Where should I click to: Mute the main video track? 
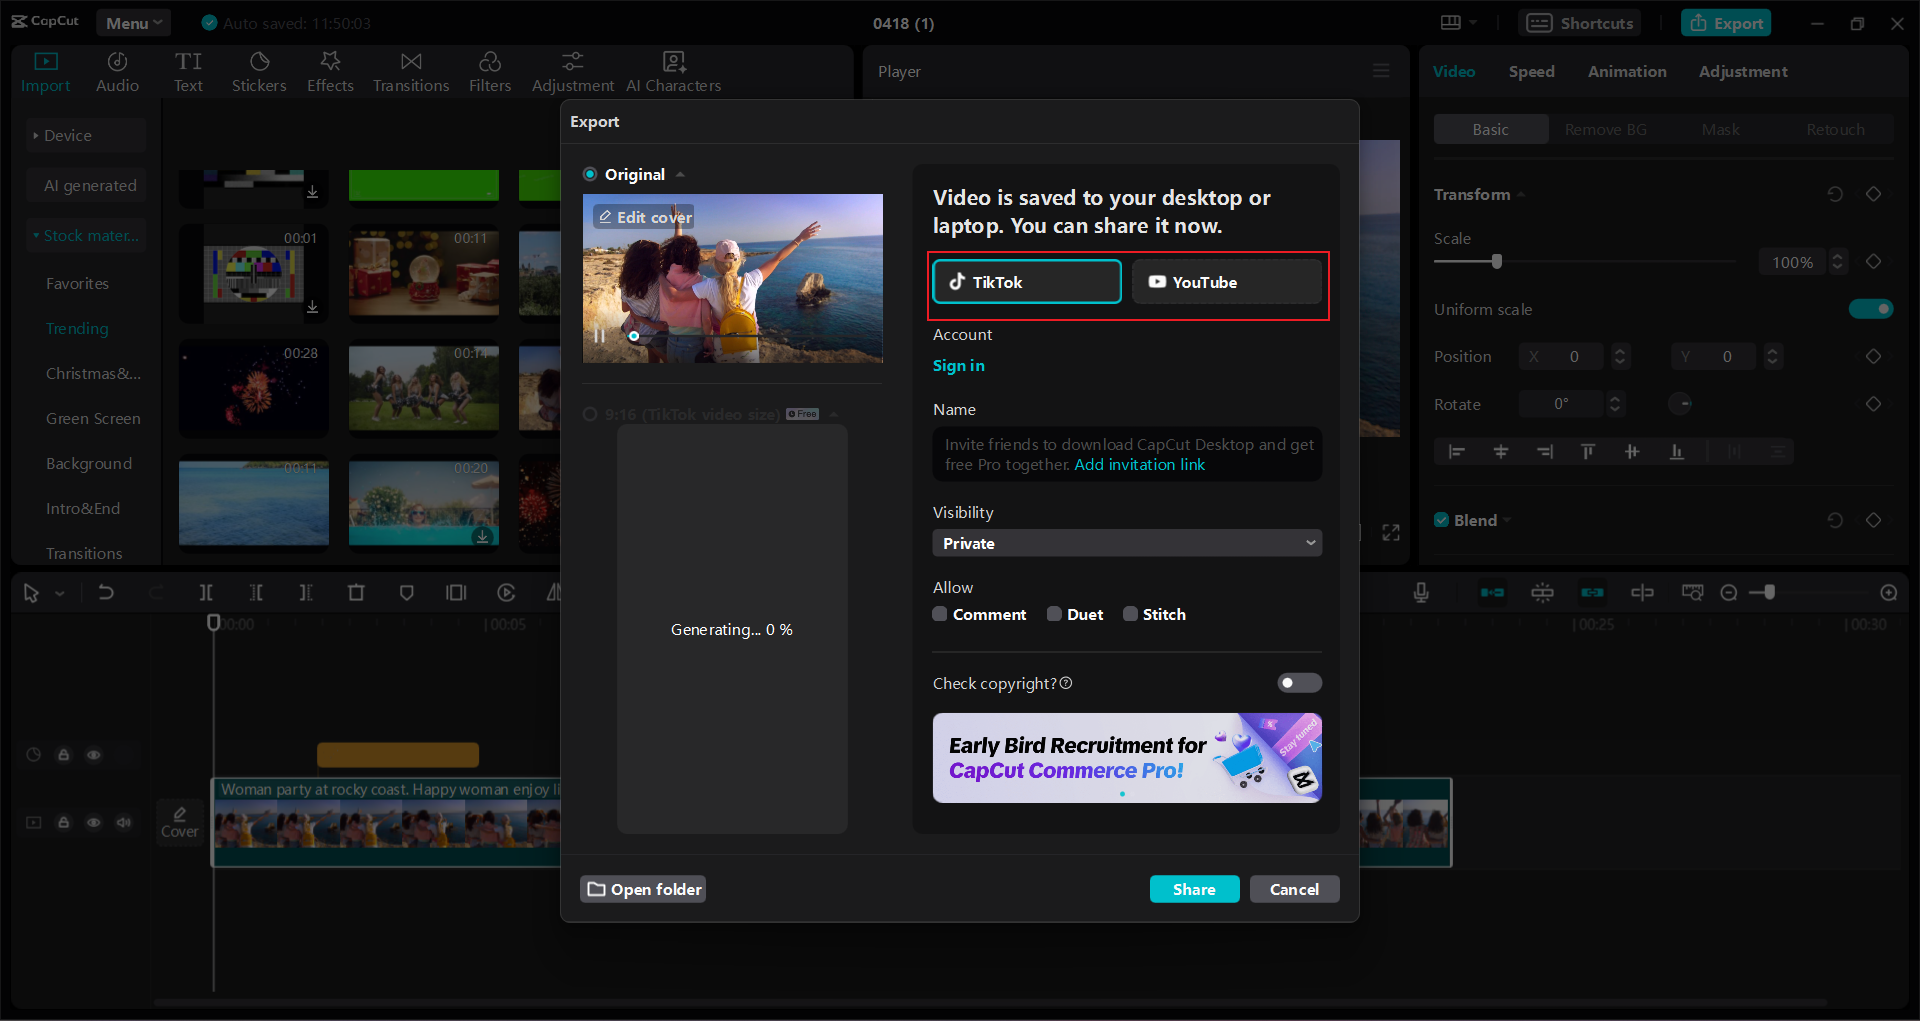click(x=124, y=823)
